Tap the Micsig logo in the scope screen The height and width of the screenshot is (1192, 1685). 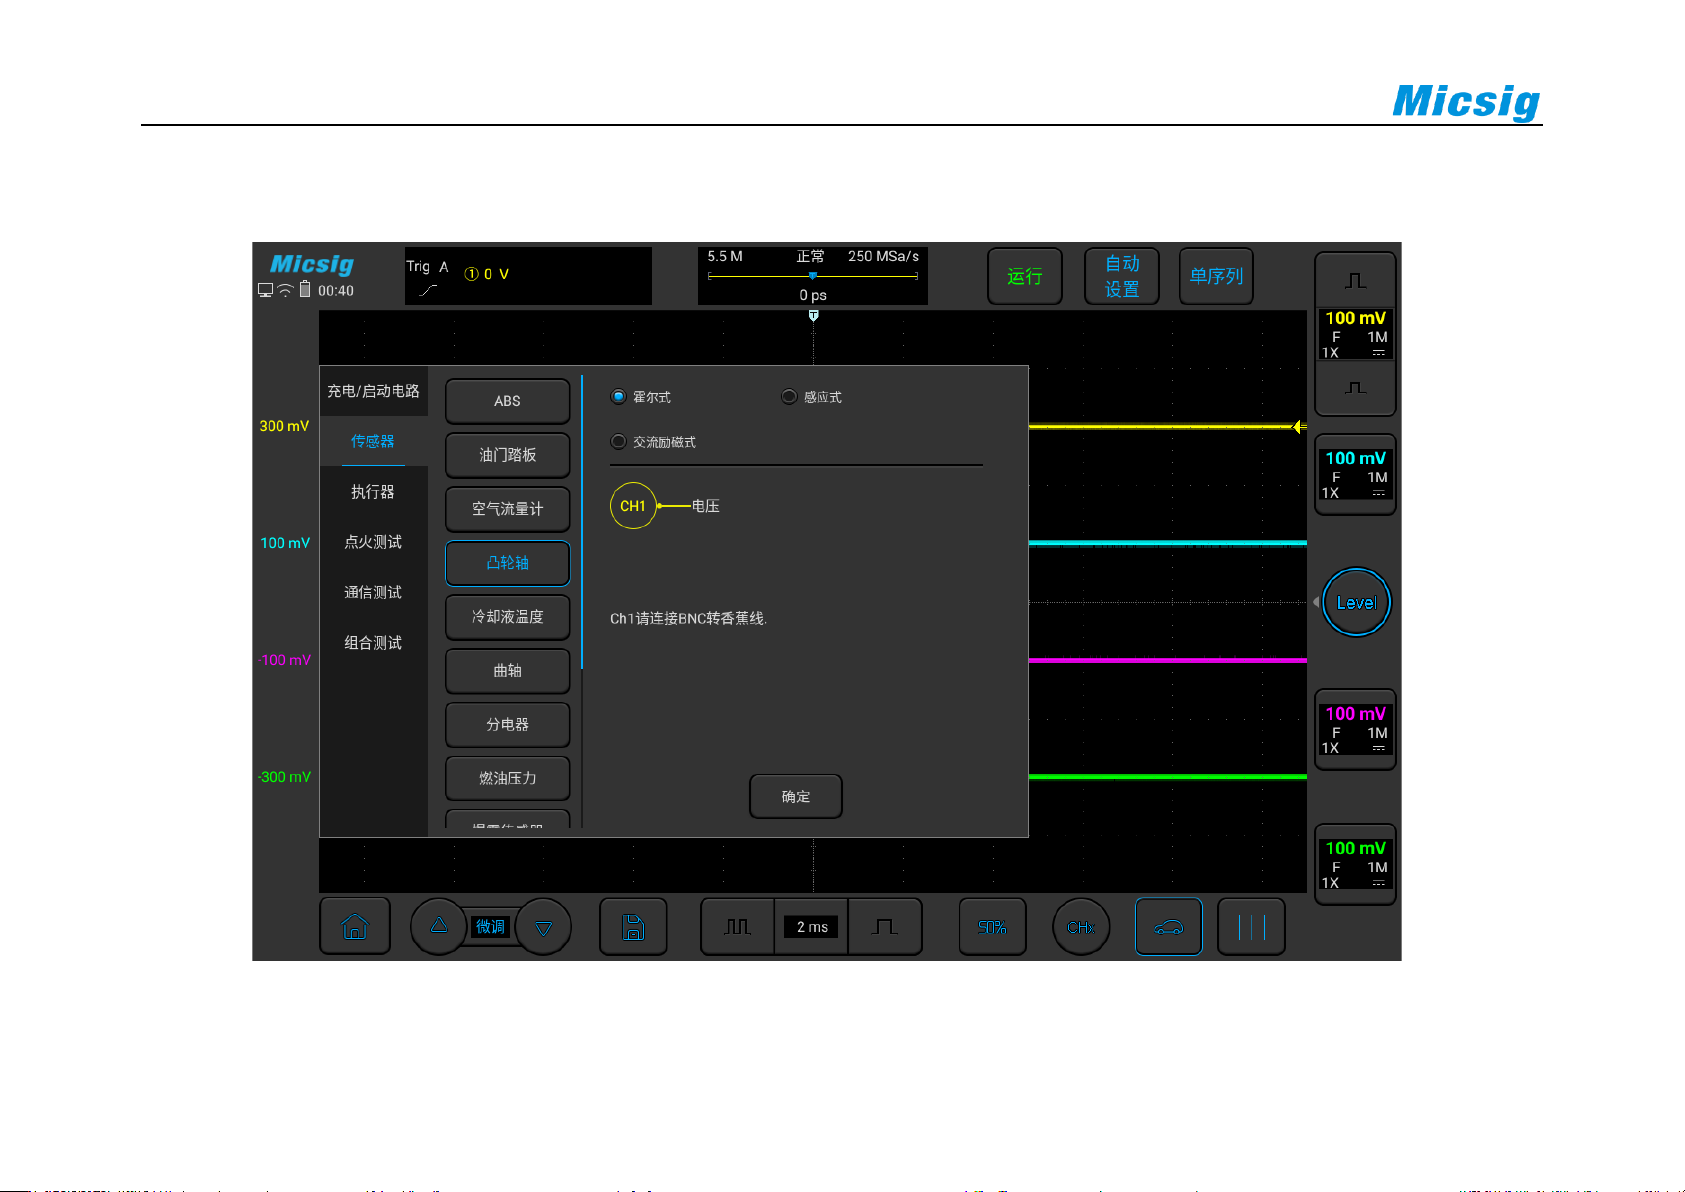(312, 264)
